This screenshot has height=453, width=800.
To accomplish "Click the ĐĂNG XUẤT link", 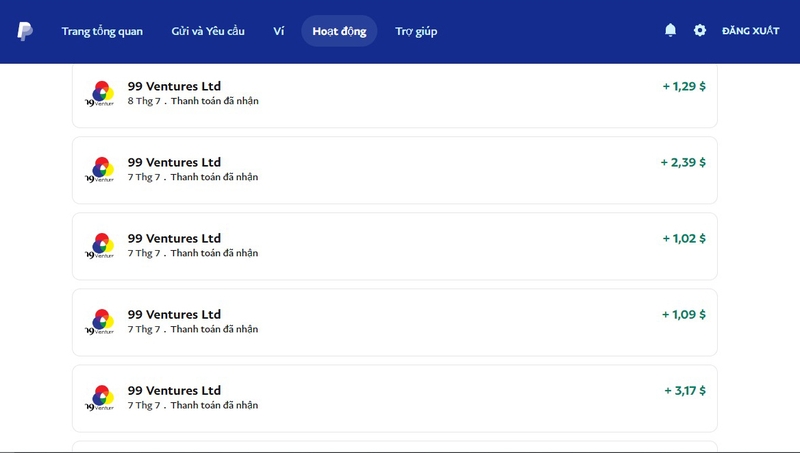I will (x=750, y=31).
